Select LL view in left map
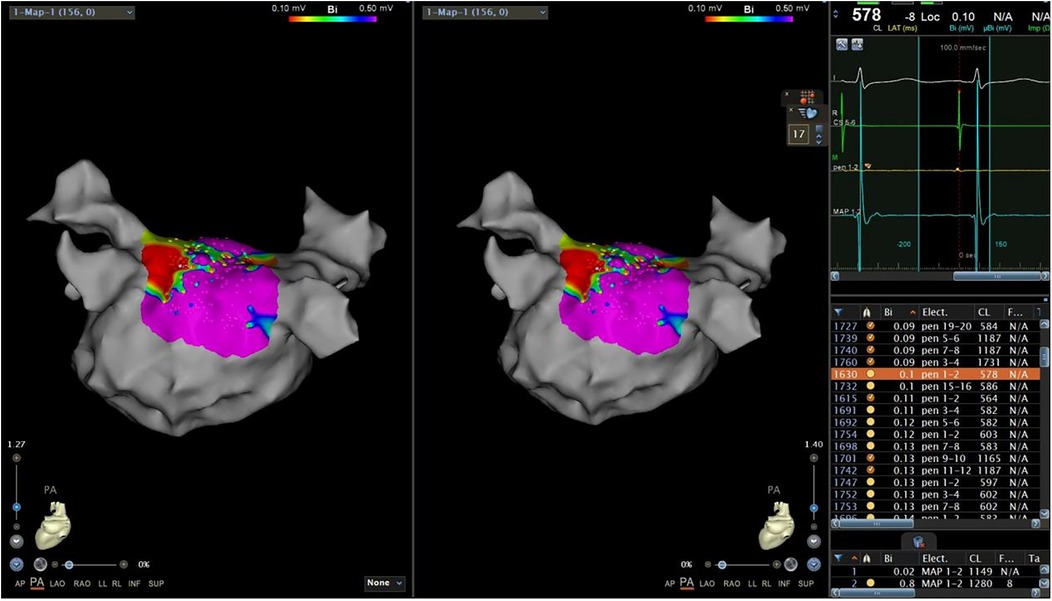The height and width of the screenshot is (601, 1052). click(103, 584)
